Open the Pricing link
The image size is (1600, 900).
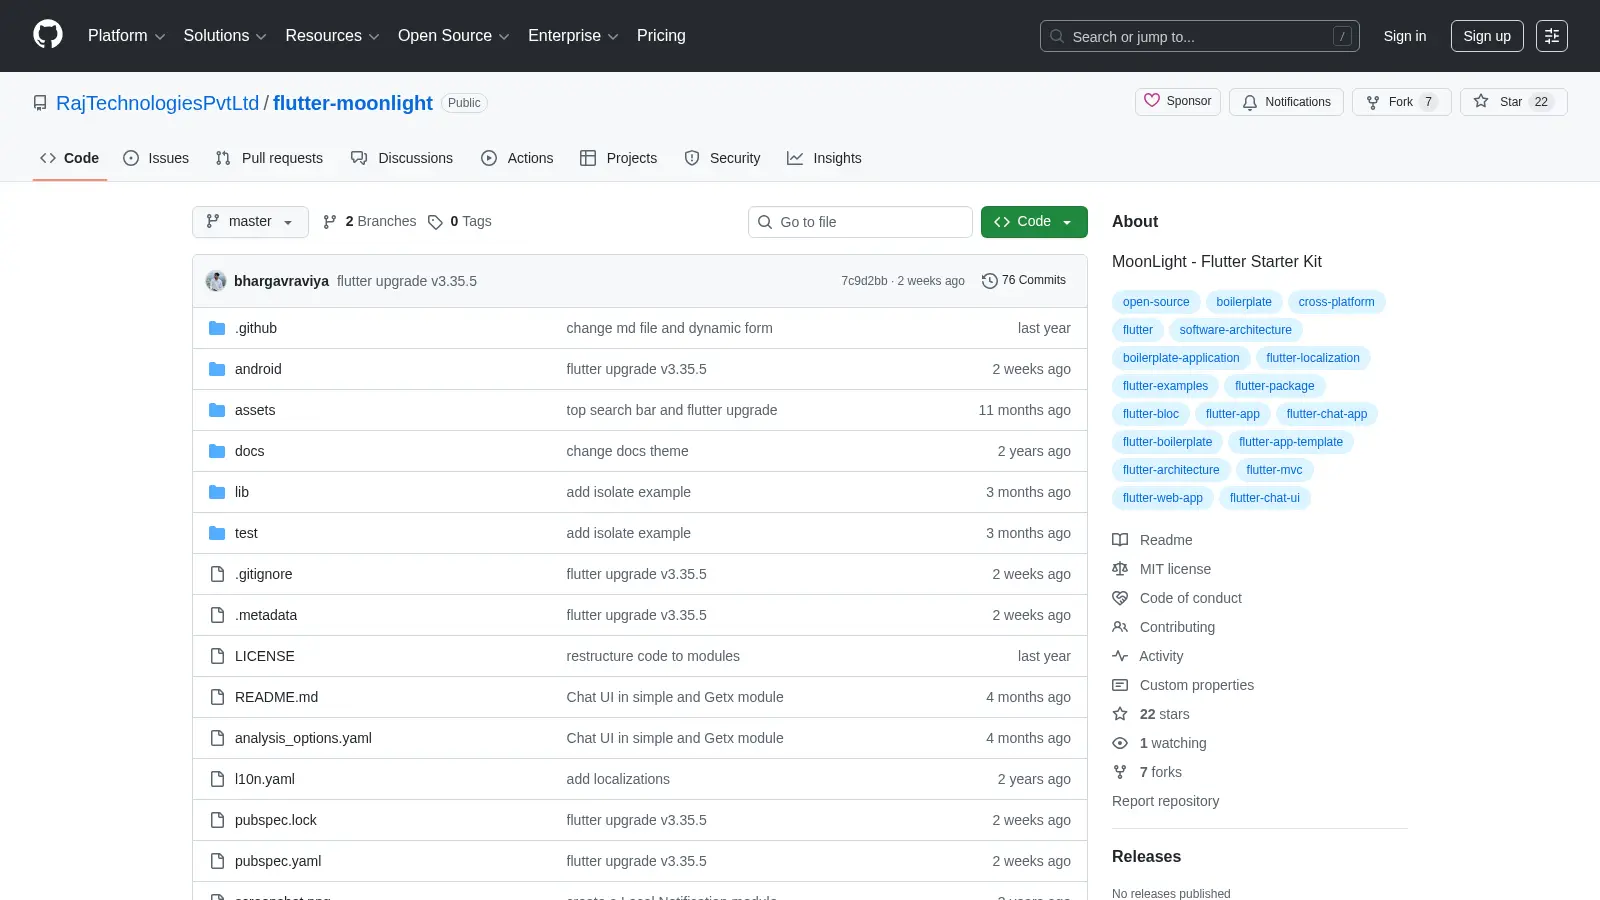pyautogui.click(x=661, y=36)
